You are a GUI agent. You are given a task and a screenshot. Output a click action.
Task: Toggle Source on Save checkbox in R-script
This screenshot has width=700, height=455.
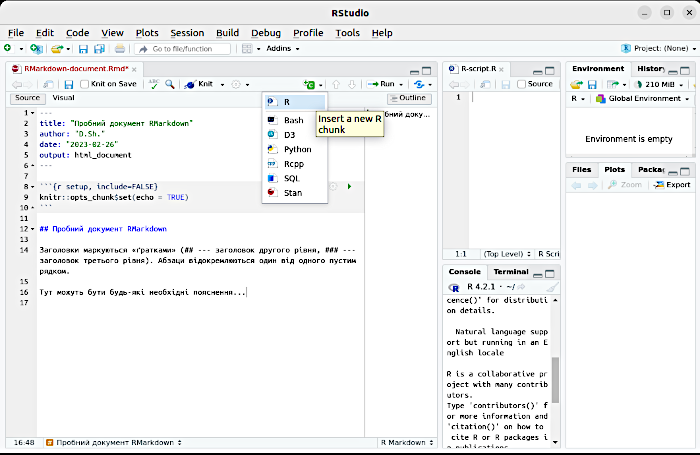[521, 84]
